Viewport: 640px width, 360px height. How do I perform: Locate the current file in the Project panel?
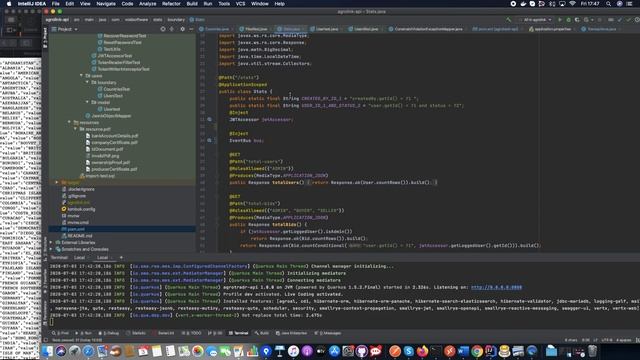click(163, 29)
